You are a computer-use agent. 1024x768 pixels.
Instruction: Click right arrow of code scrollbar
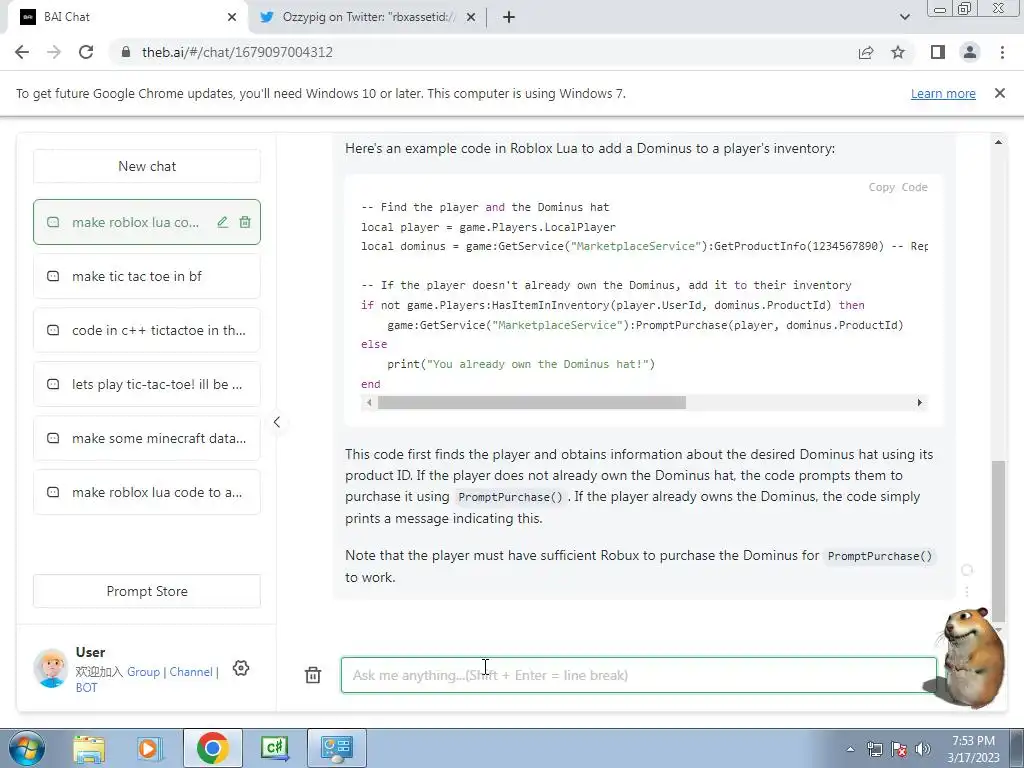(920, 403)
